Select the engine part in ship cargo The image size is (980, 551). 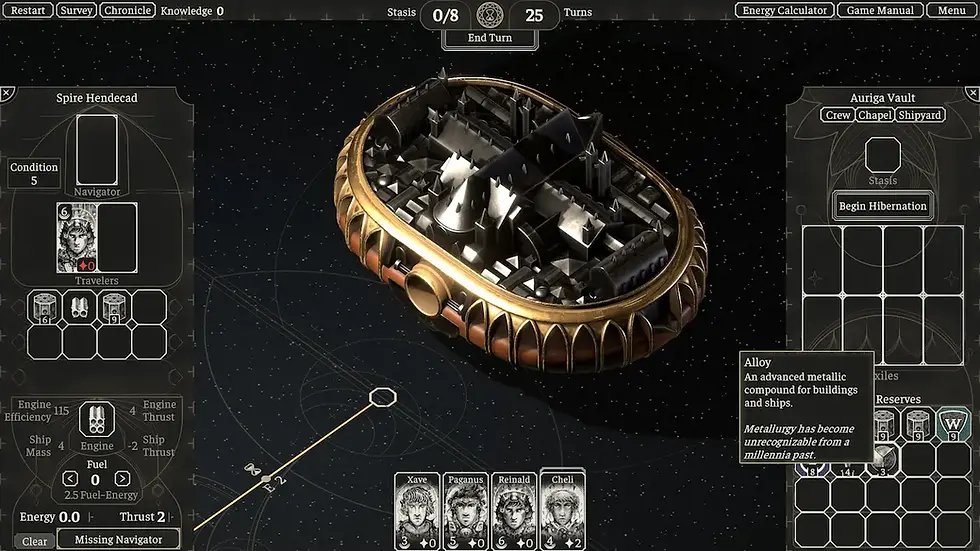(x=79, y=307)
